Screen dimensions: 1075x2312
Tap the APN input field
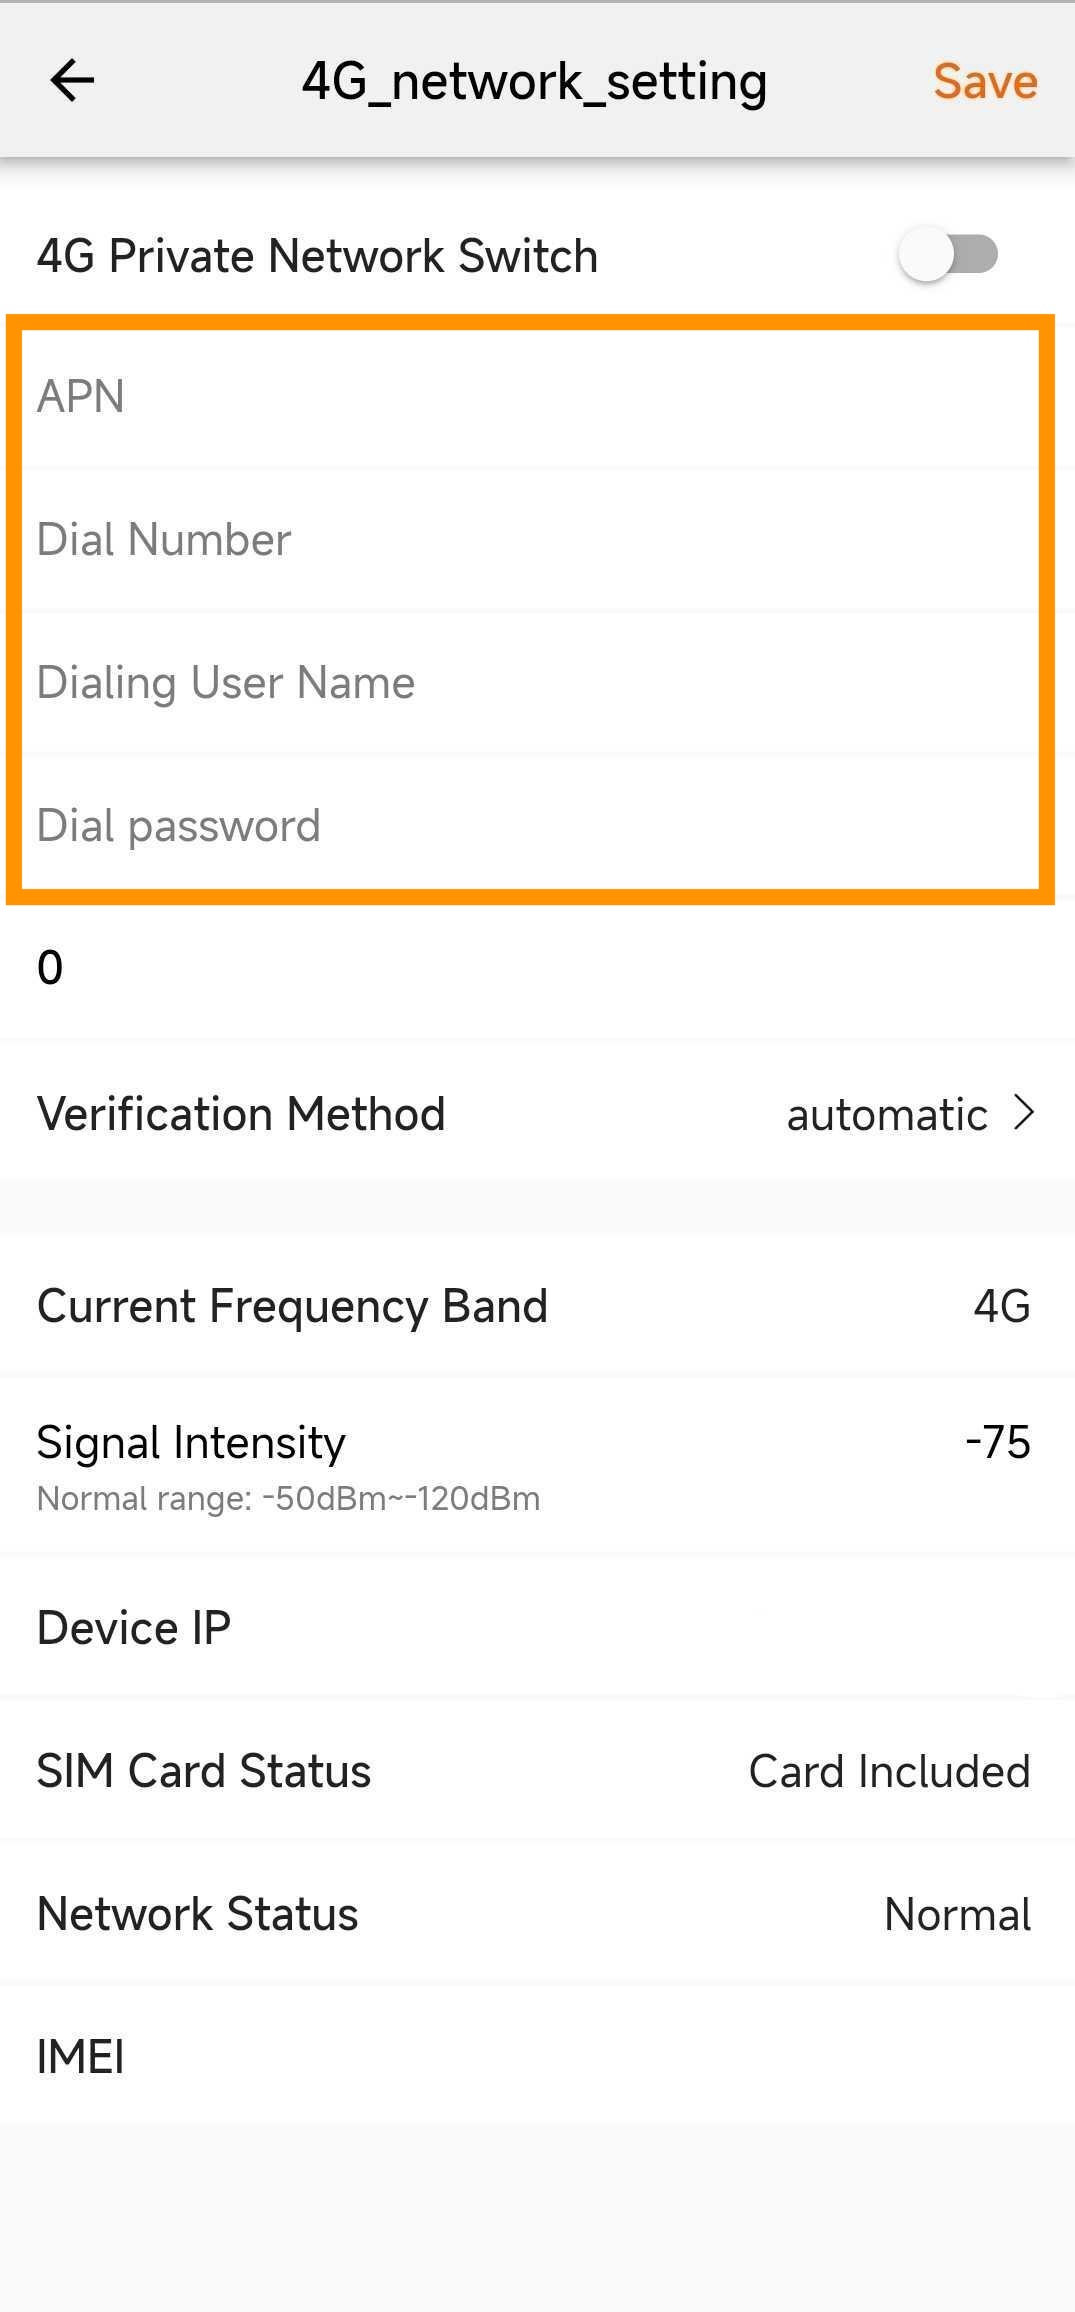(530, 396)
